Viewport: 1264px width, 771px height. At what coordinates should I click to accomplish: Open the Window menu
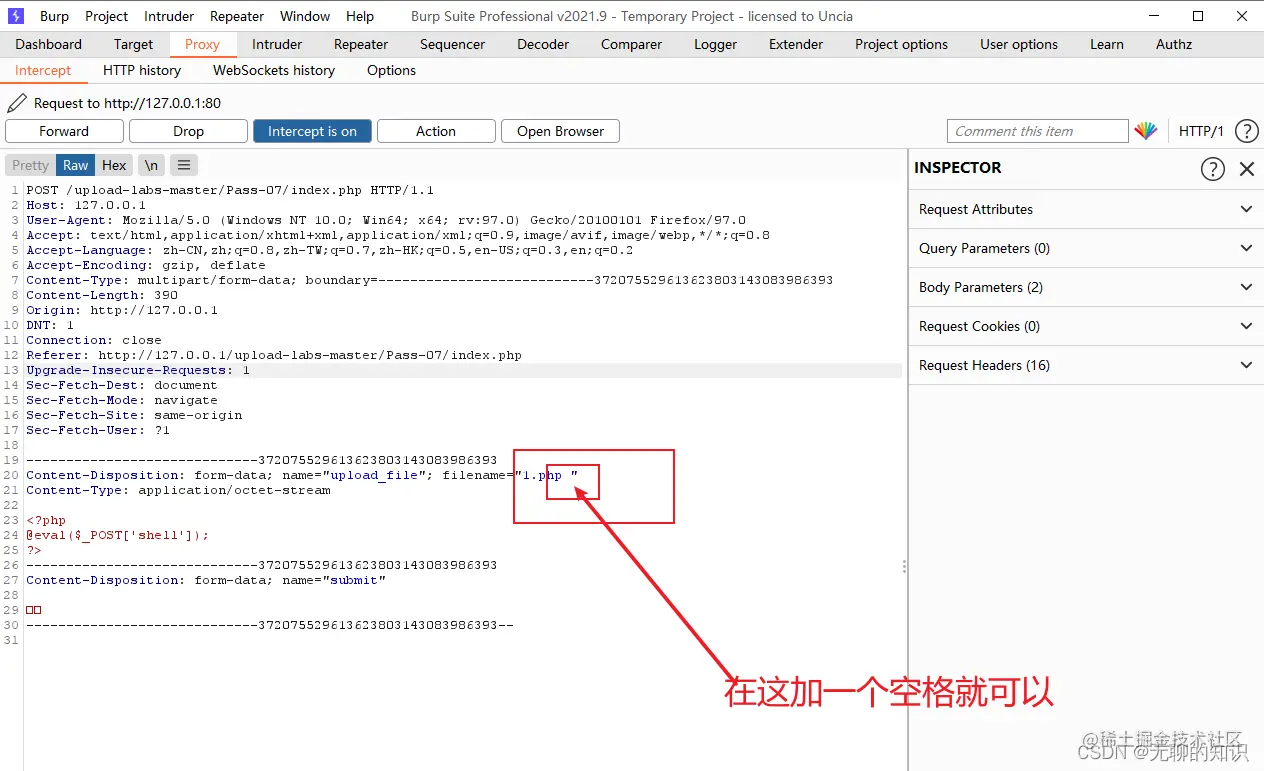pos(305,16)
